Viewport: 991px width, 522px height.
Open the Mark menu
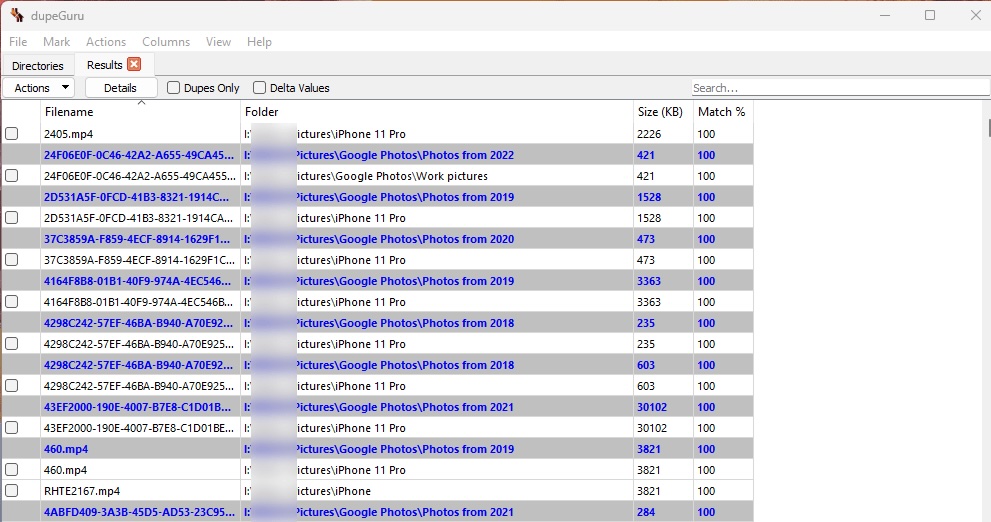(56, 42)
